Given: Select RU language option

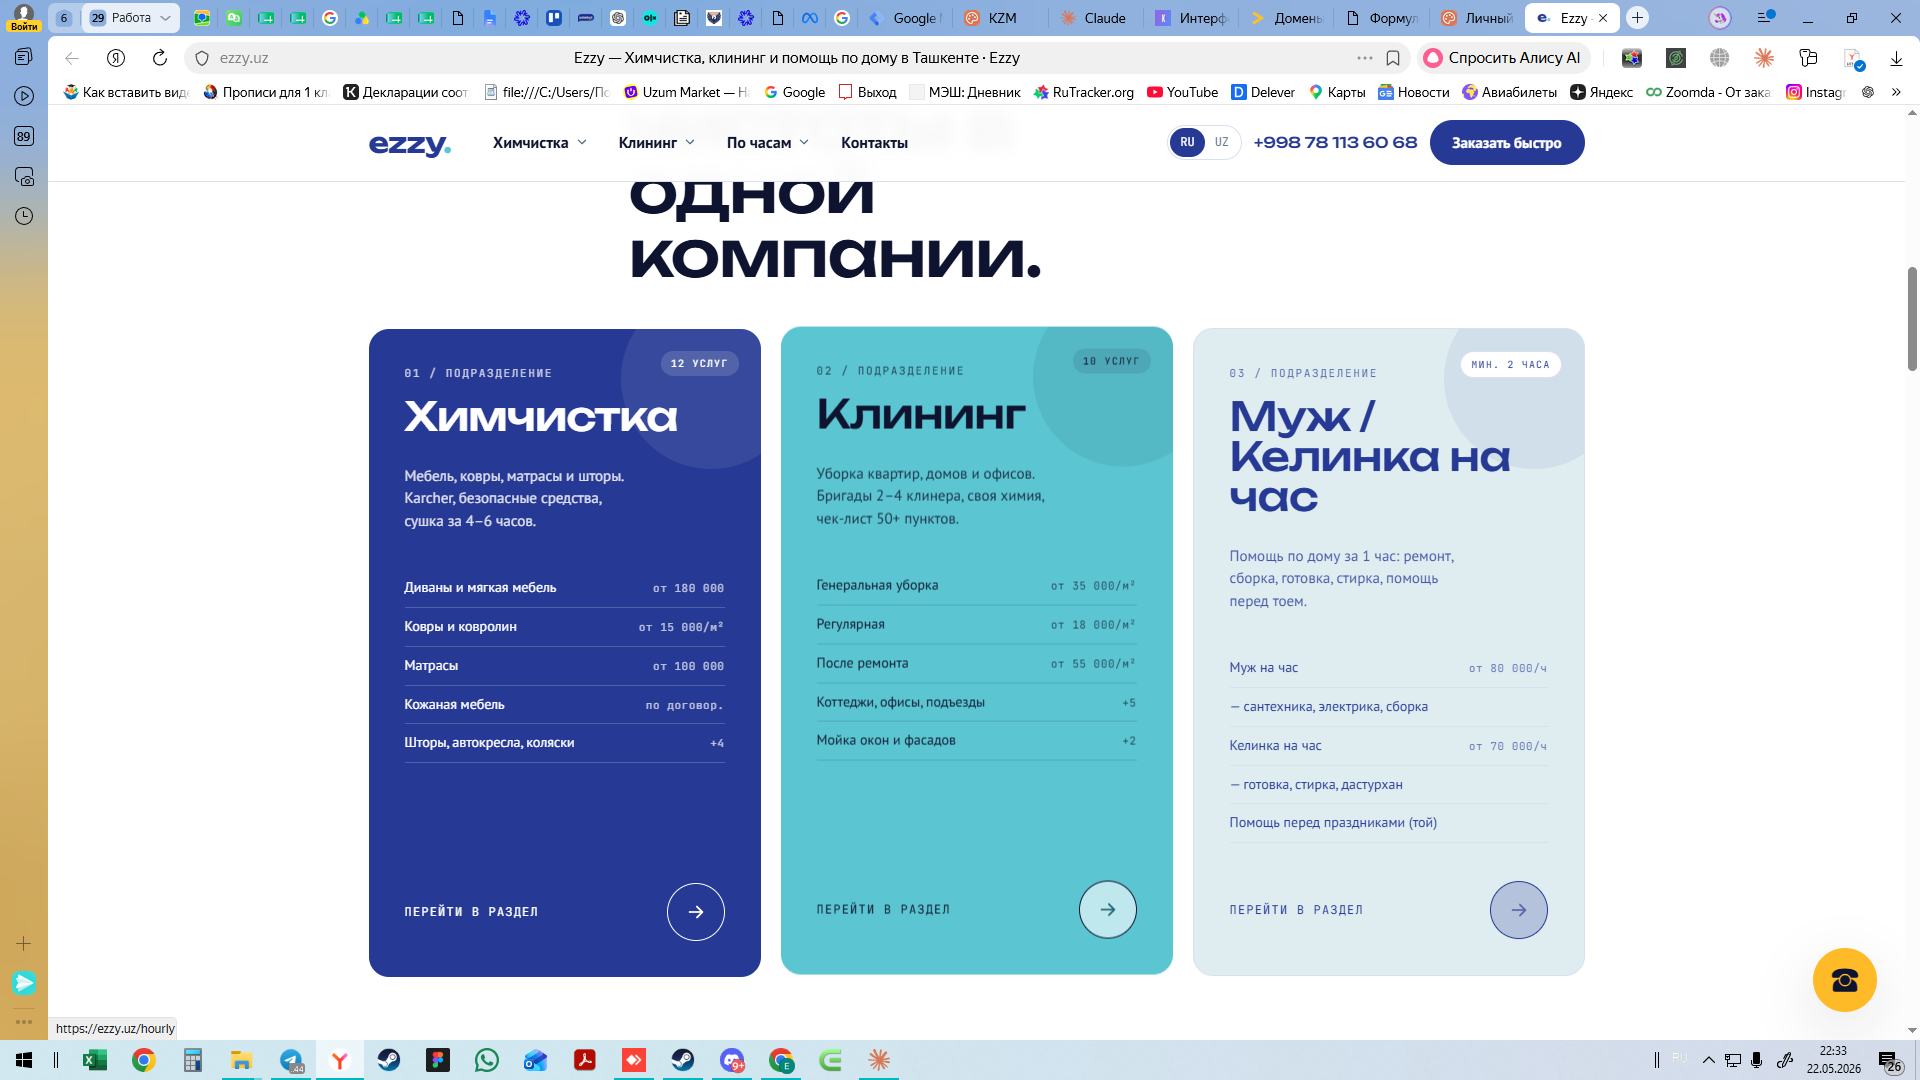Looking at the screenshot, I should coord(1187,142).
